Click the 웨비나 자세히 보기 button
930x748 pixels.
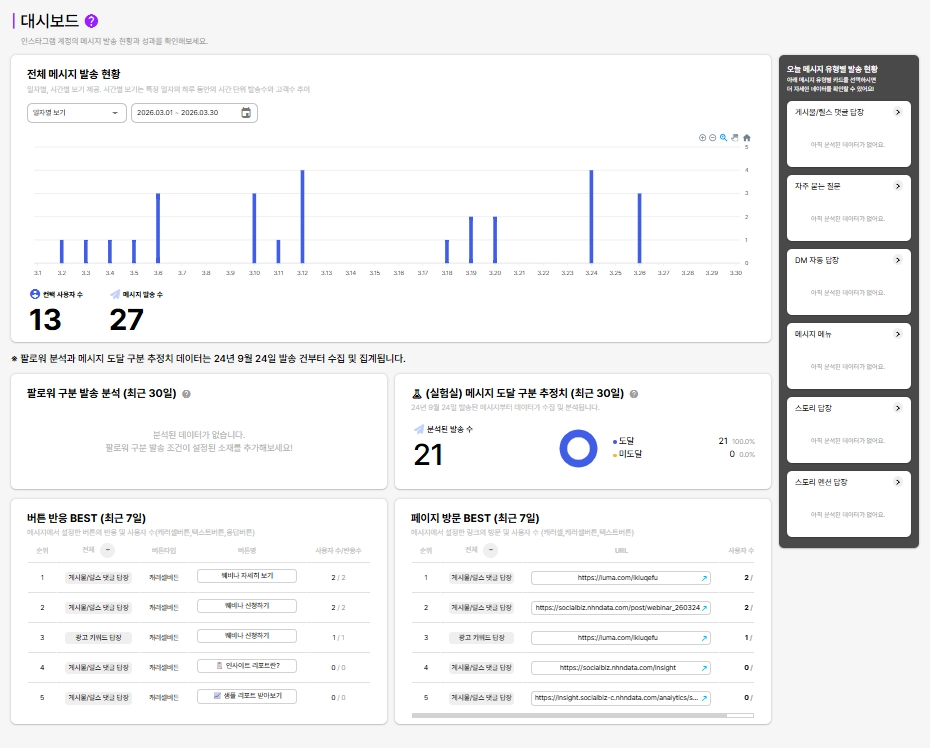(247, 576)
